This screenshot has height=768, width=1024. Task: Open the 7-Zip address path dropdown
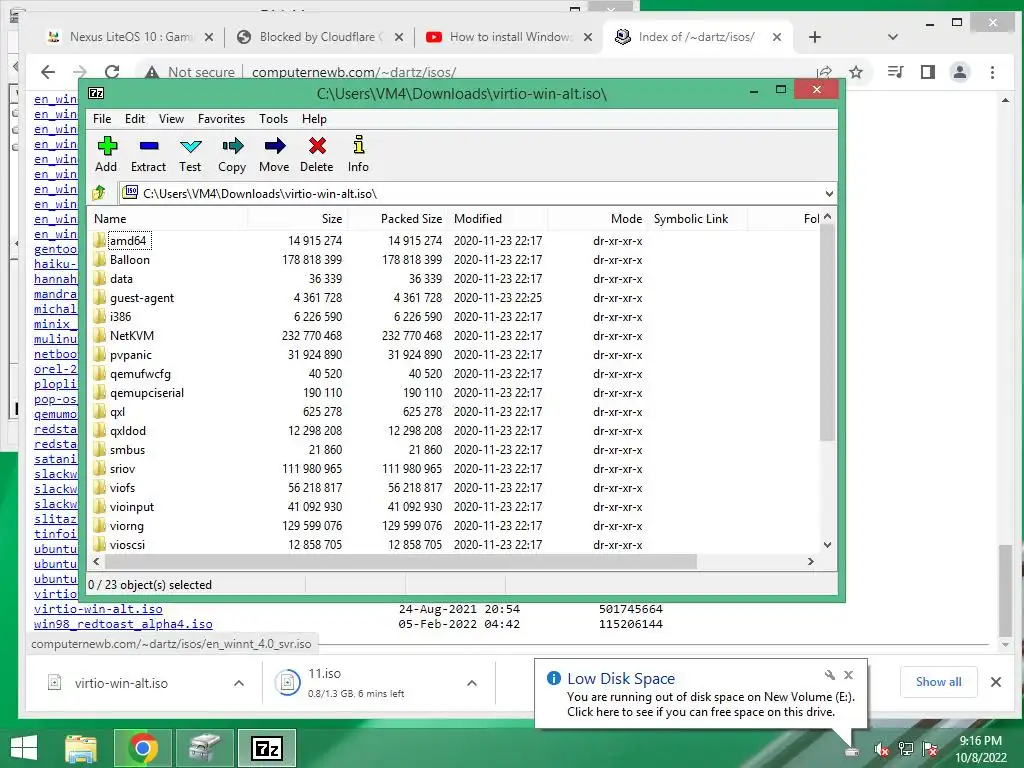coord(829,194)
